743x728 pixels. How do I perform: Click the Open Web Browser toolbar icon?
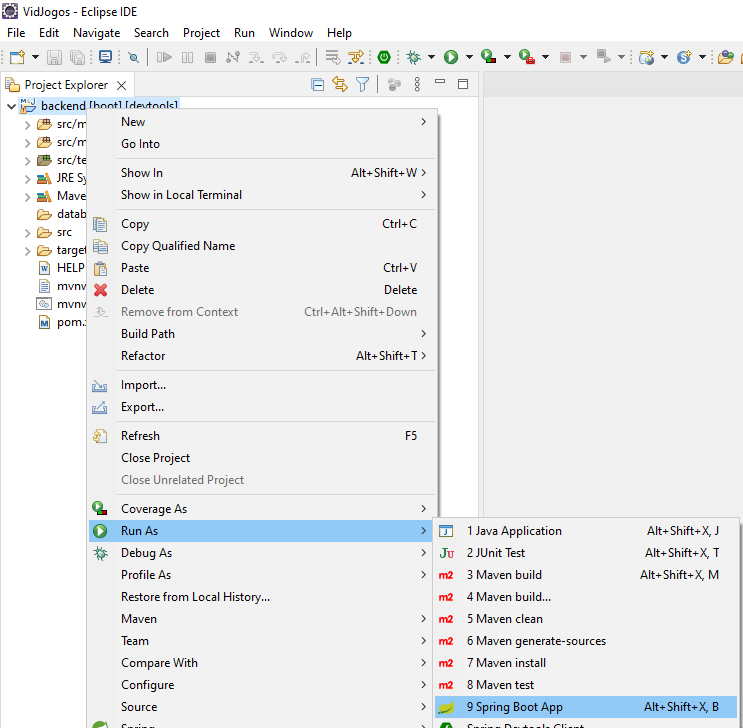[x=646, y=57]
